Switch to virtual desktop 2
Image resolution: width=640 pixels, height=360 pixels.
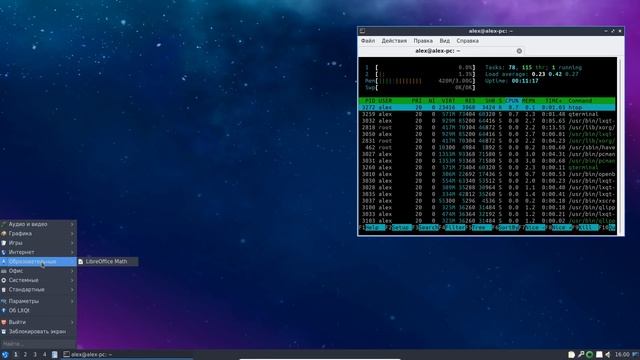(x=25, y=355)
